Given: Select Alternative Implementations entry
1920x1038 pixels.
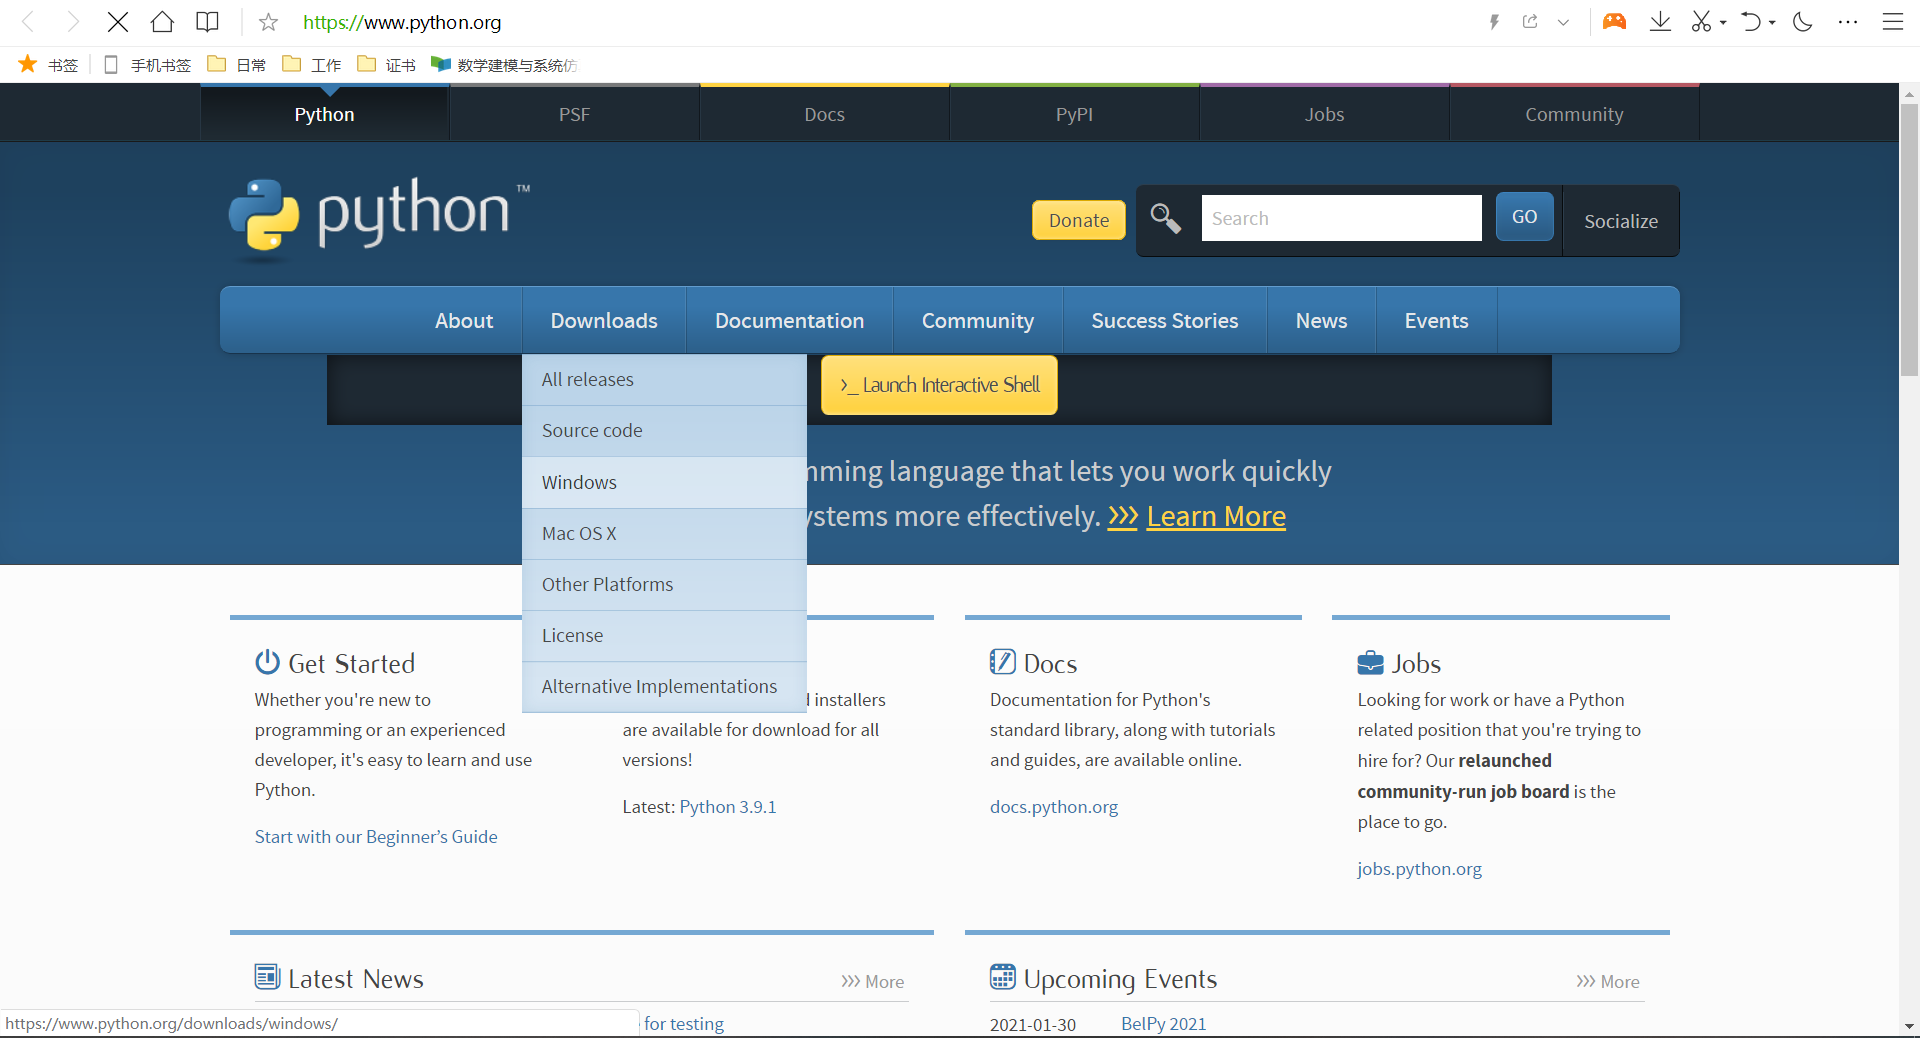Looking at the screenshot, I should (664, 686).
